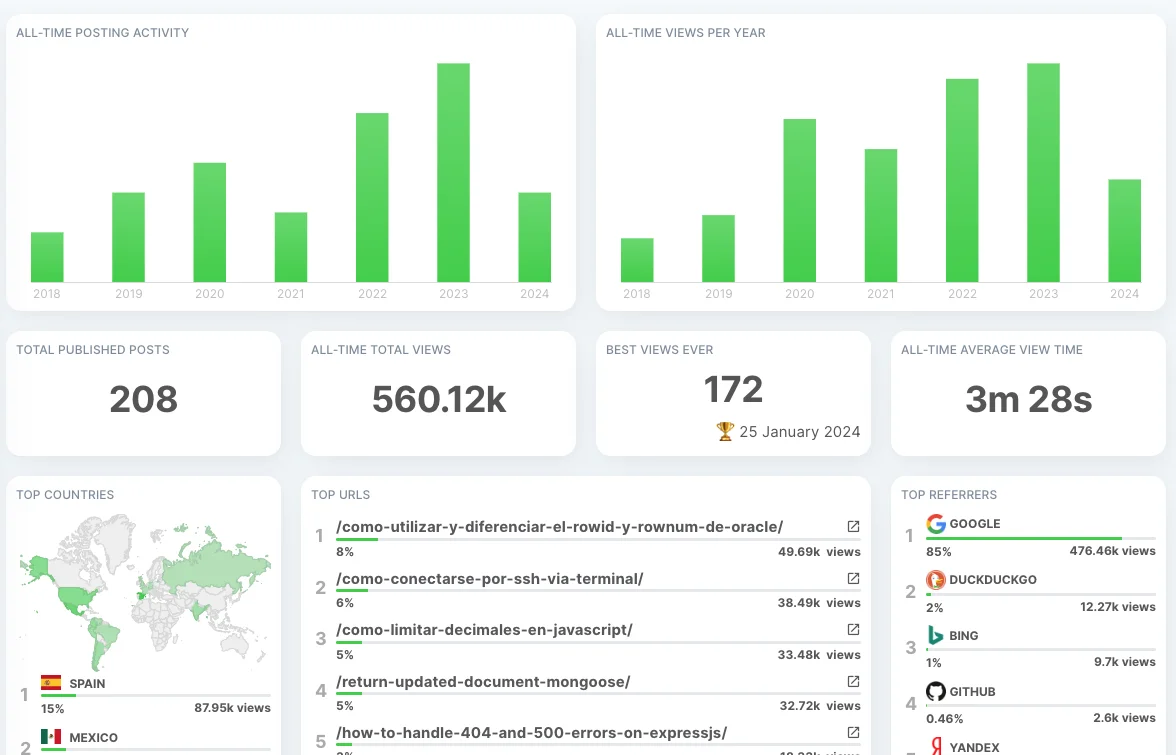Image resolution: width=1176 pixels, height=755 pixels.
Task: Open external link for the JavaScript decimals post
Action: [x=852, y=629]
